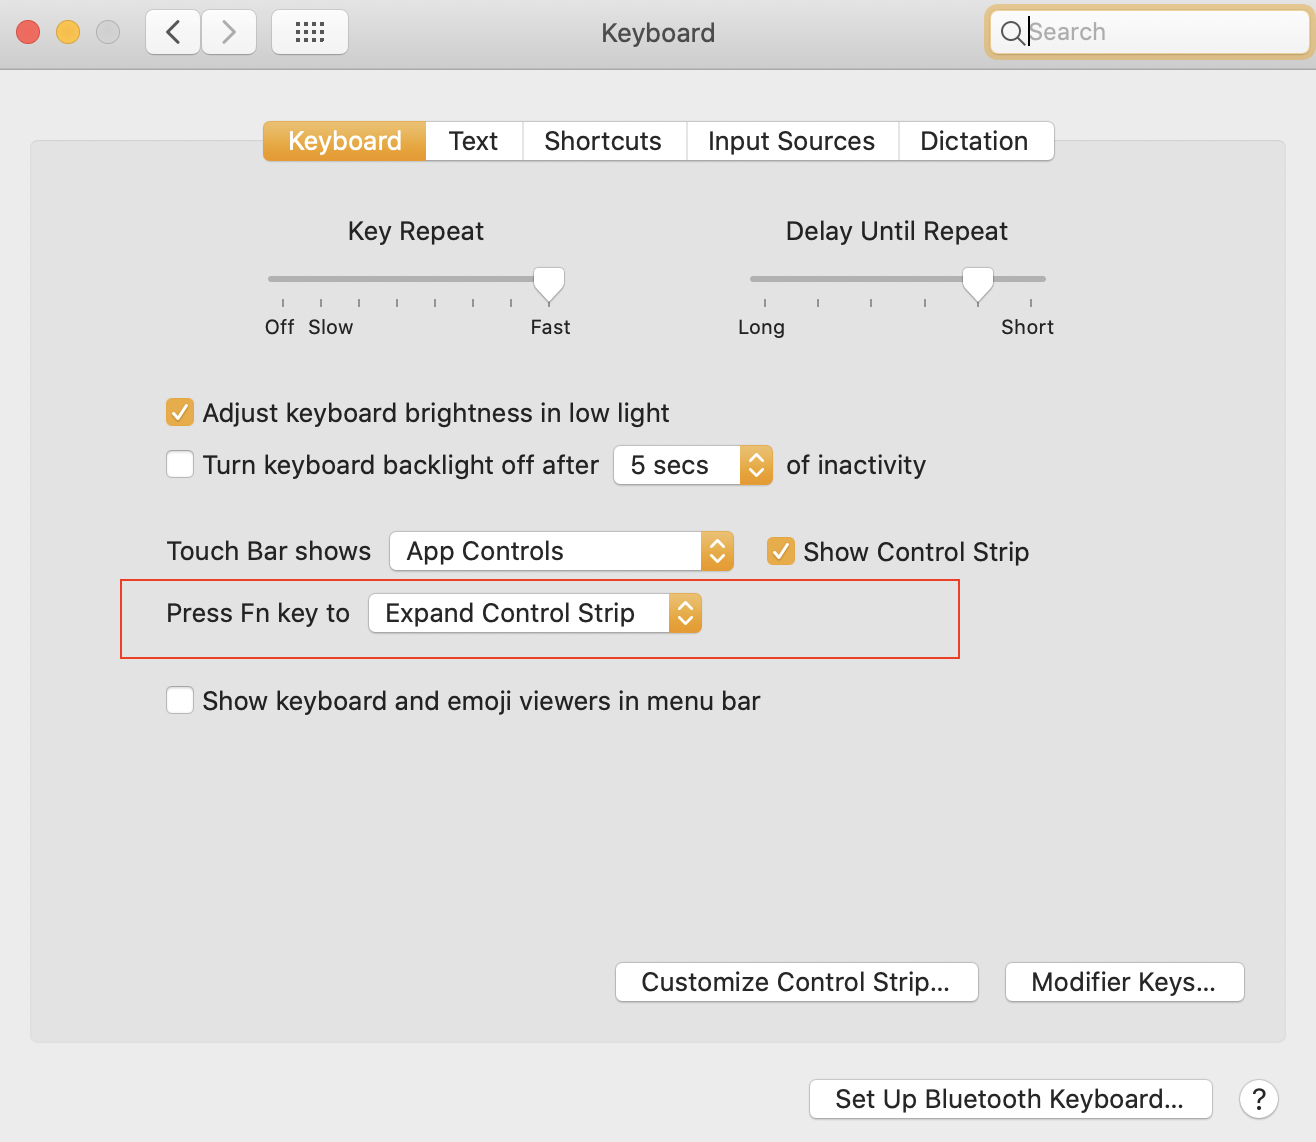Open Press Fn key to dropdown
The image size is (1316, 1142).
click(535, 613)
